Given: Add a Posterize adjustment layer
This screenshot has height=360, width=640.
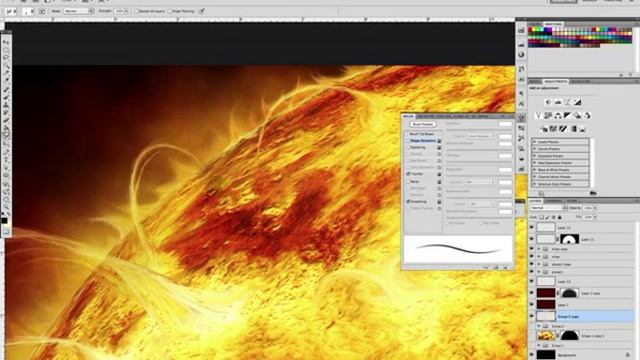Looking at the screenshot, I should 553,129.
